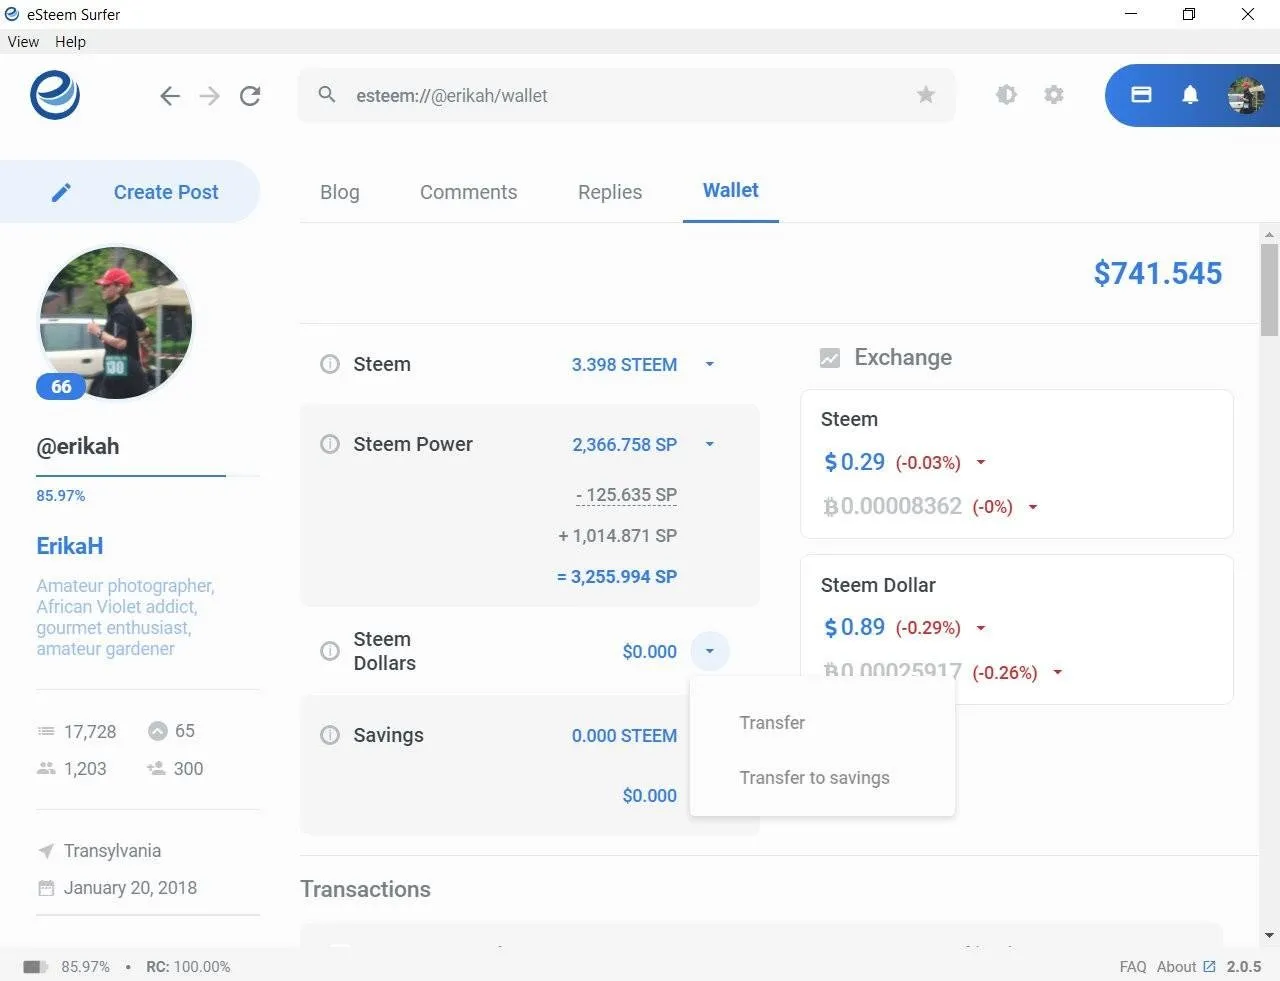Click the post count icon beside 17,728
Image resolution: width=1280 pixels, height=981 pixels.
46,731
